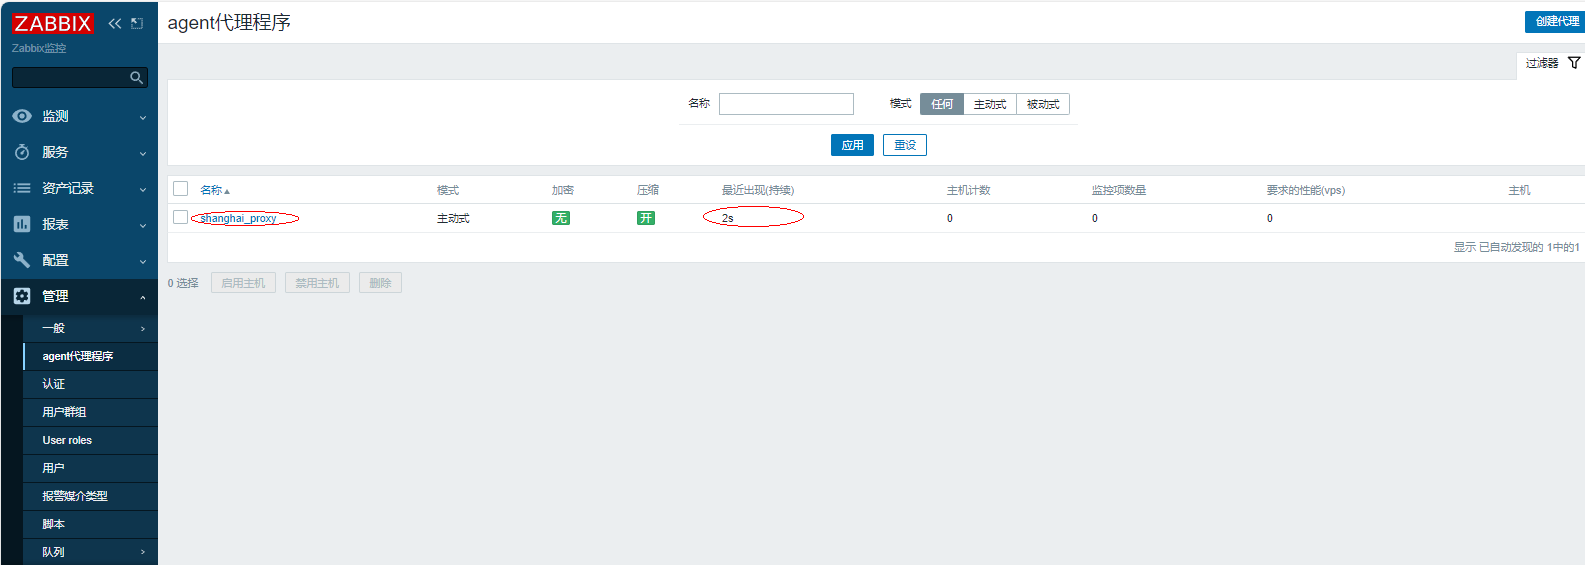Expand the 一般 submenu
Image resolution: width=1585 pixels, height=565 pixels.
point(90,328)
